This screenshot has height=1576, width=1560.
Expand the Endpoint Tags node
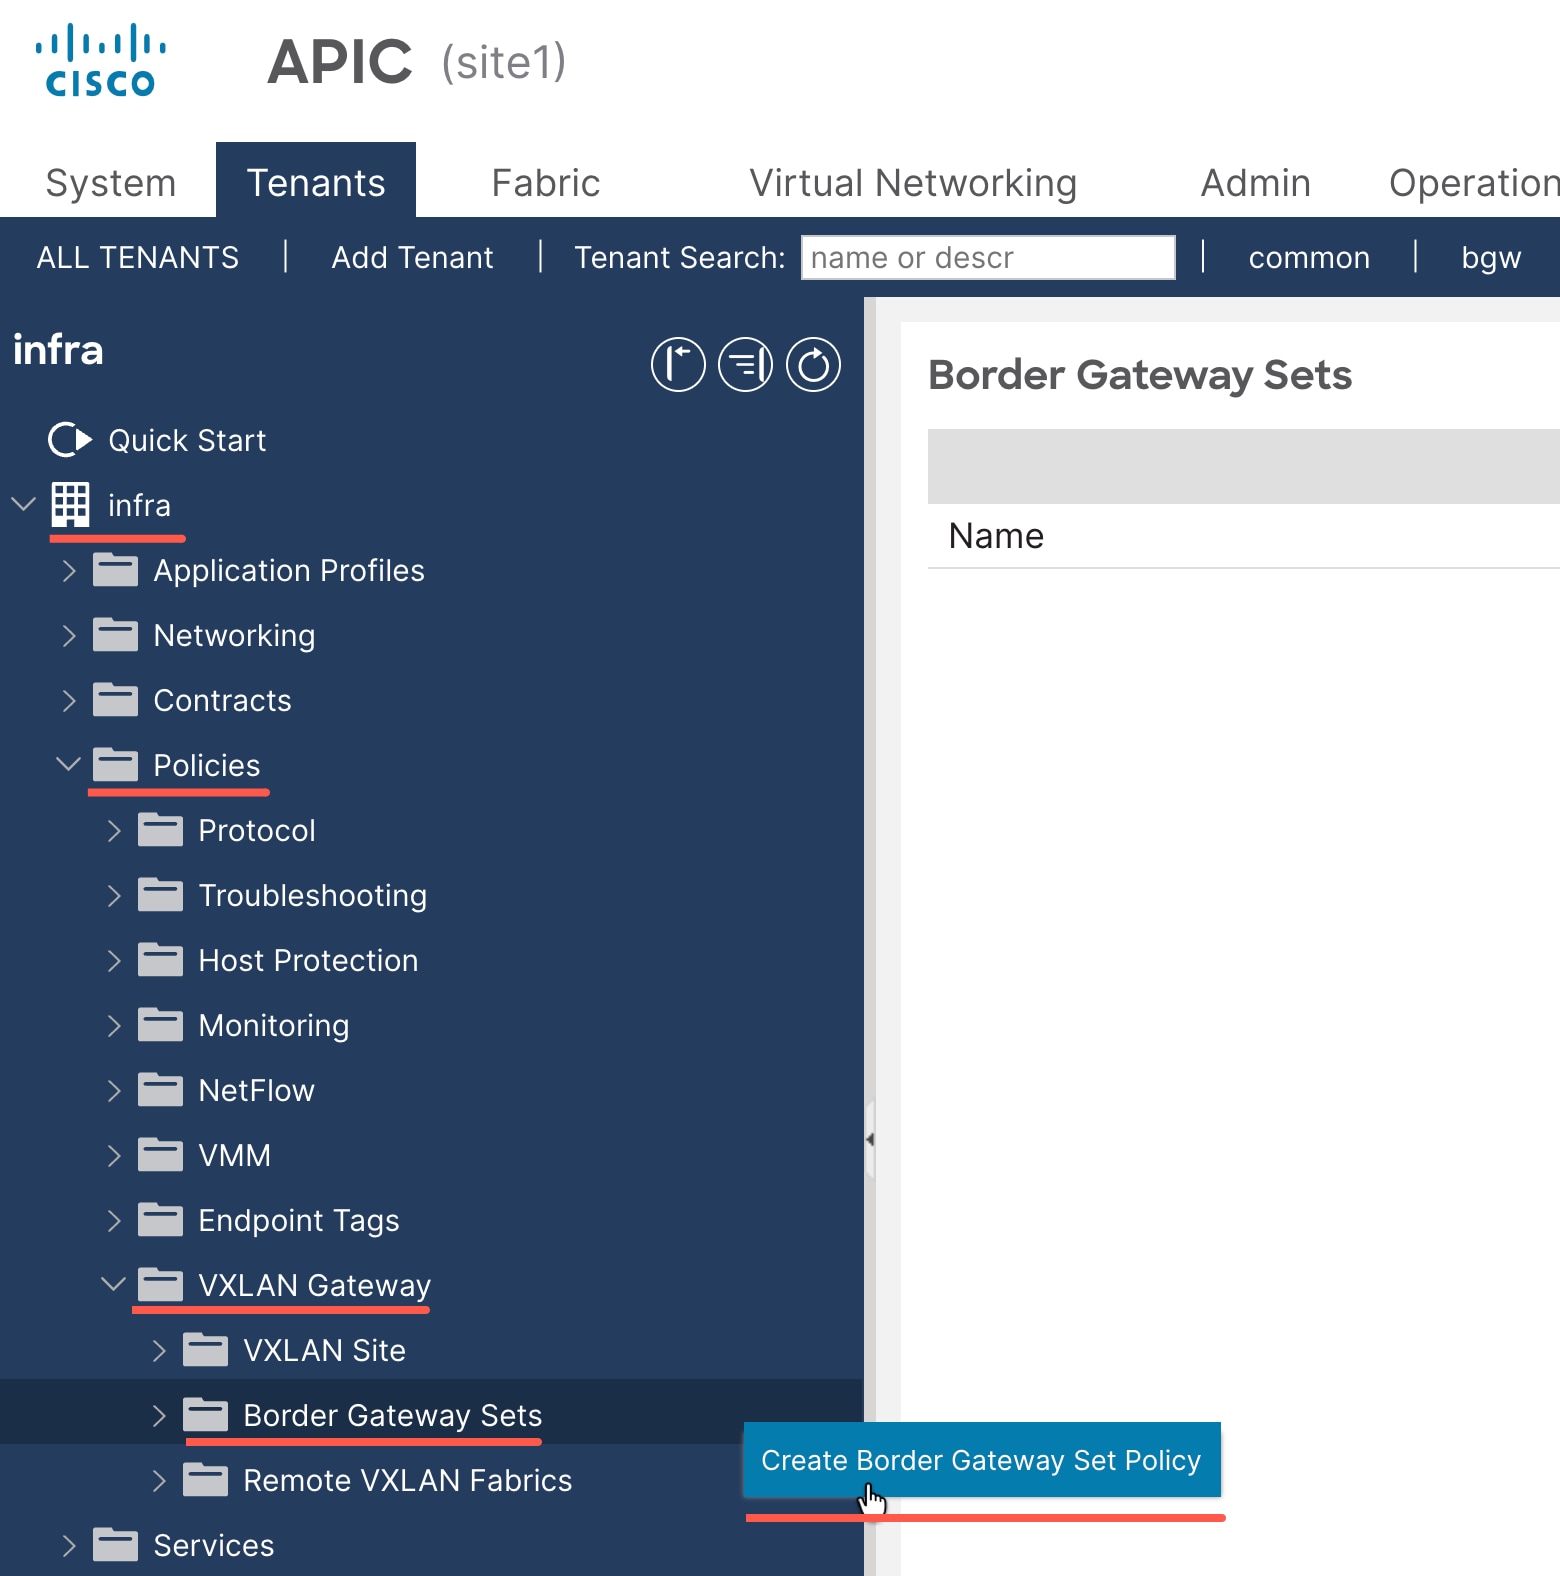(114, 1221)
